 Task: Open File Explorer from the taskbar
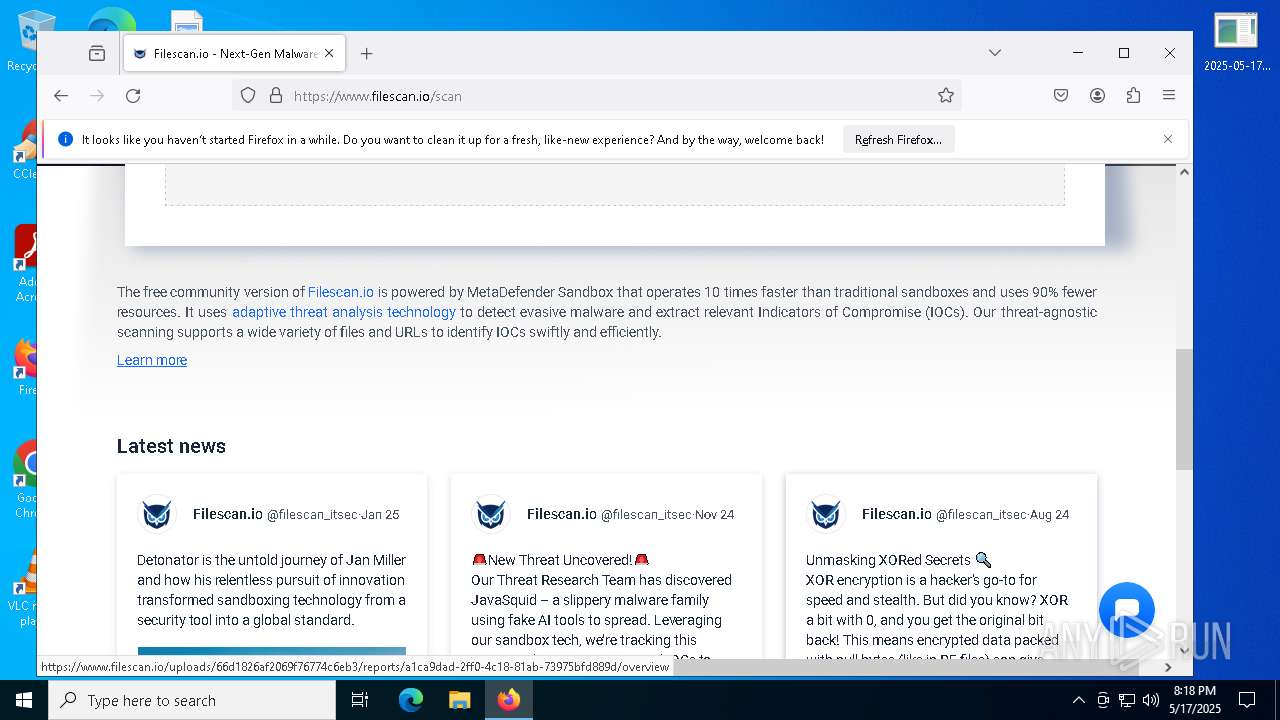[460, 700]
